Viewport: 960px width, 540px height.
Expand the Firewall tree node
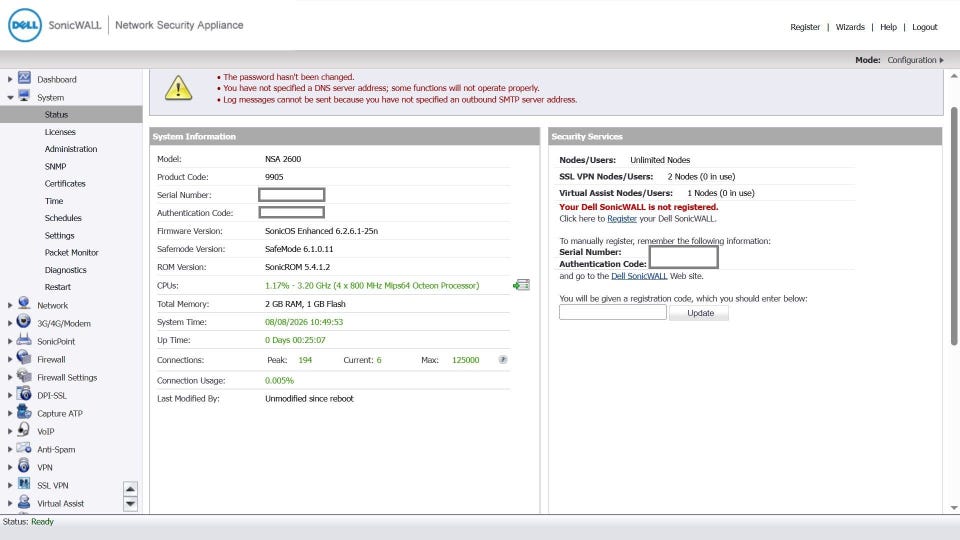point(10,360)
